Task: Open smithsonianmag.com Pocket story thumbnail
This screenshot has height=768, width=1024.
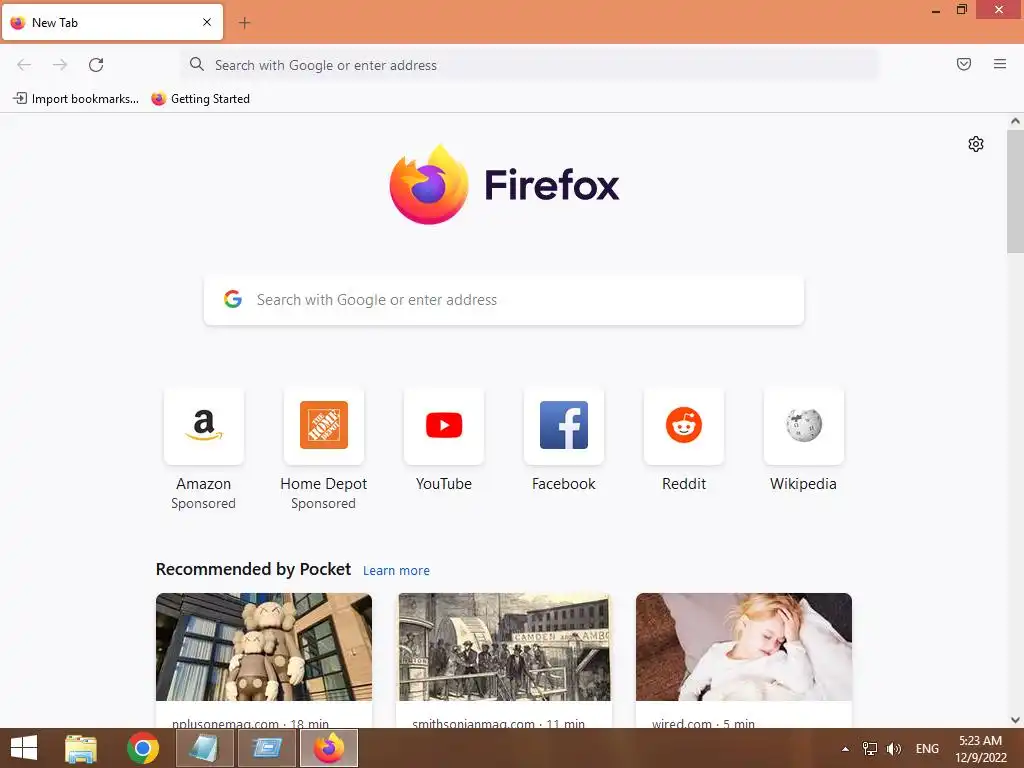Action: 504,647
